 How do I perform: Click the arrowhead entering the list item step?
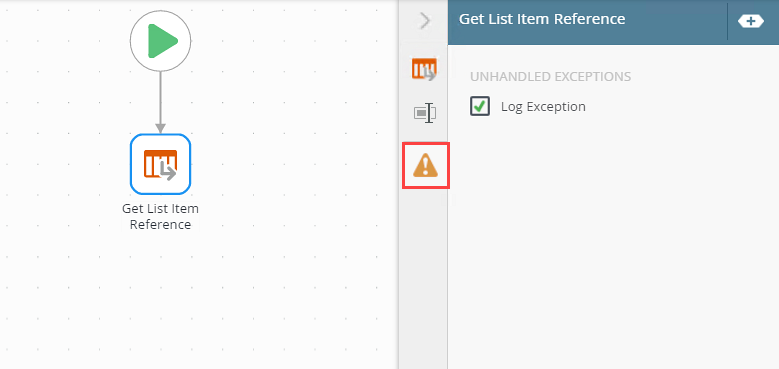(x=160, y=128)
